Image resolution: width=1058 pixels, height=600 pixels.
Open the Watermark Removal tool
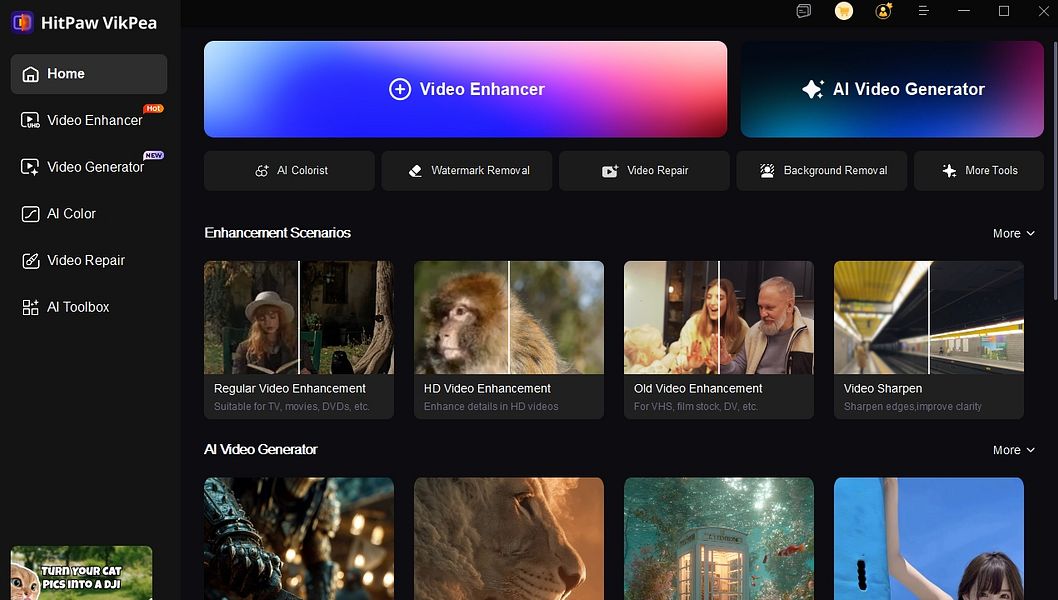tap(467, 171)
